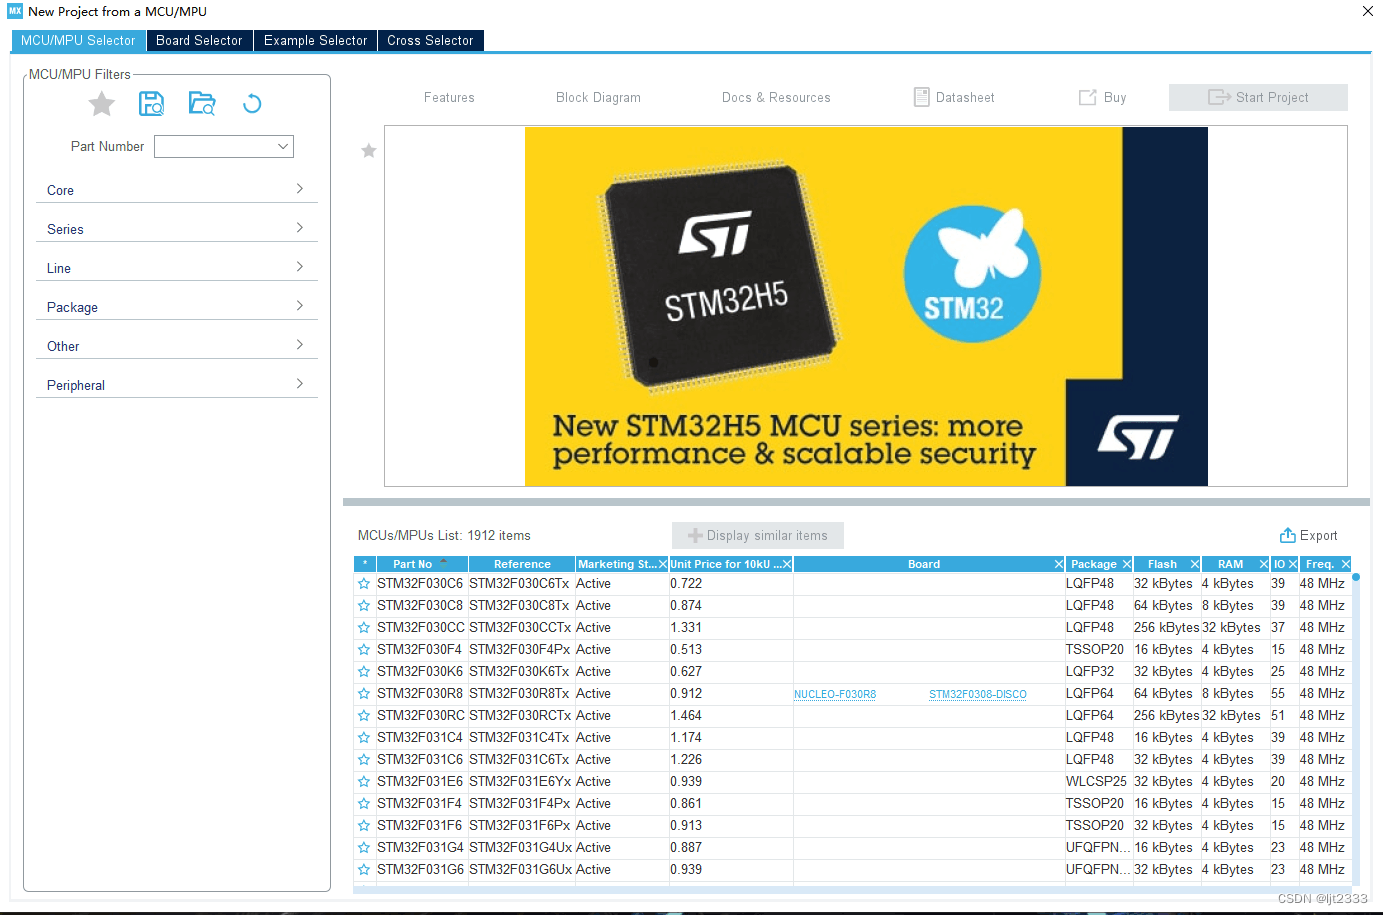Click star icon for STM32F031E6 row
Viewport: 1383px width, 915px height.
(364, 782)
